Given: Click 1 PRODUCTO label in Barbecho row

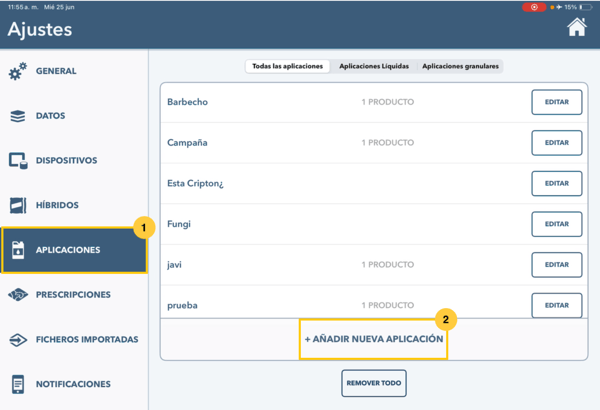Looking at the screenshot, I should point(388,102).
